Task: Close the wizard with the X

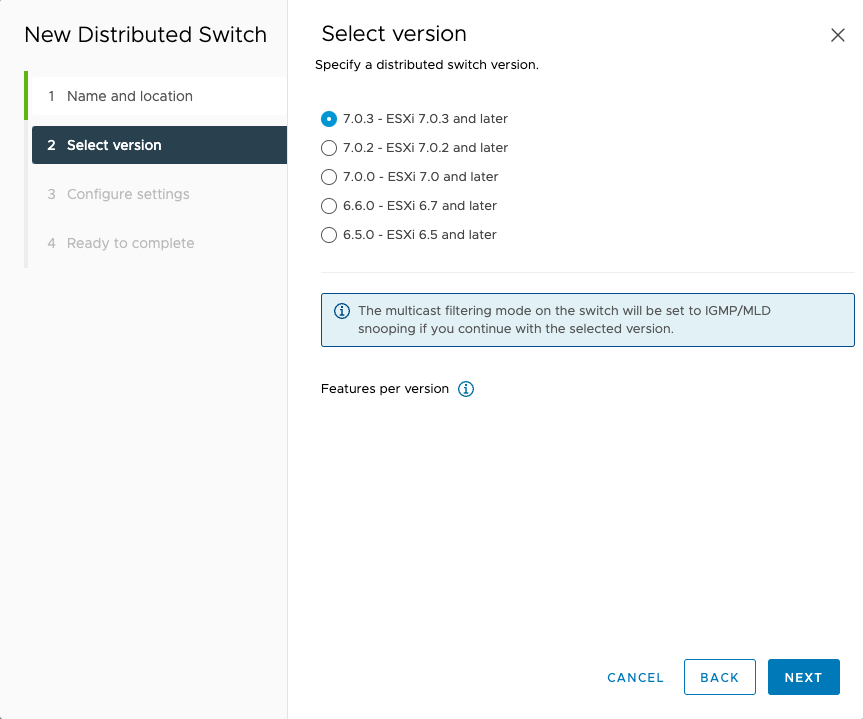Action: (x=838, y=34)
